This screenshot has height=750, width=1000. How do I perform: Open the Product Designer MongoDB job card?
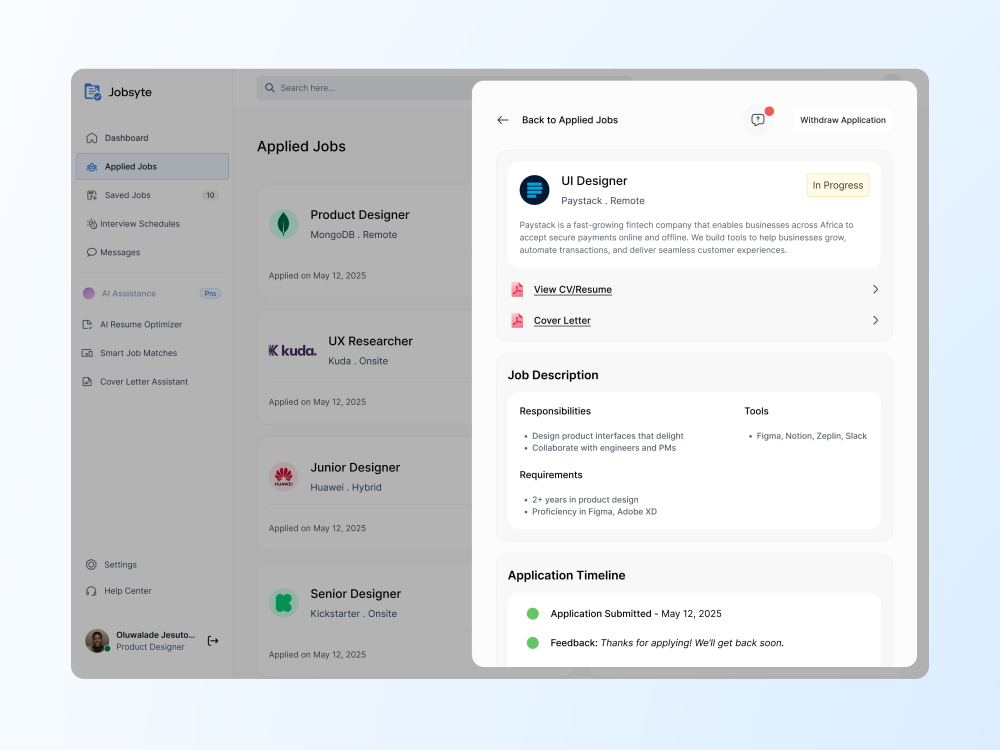tap(365, 241)
